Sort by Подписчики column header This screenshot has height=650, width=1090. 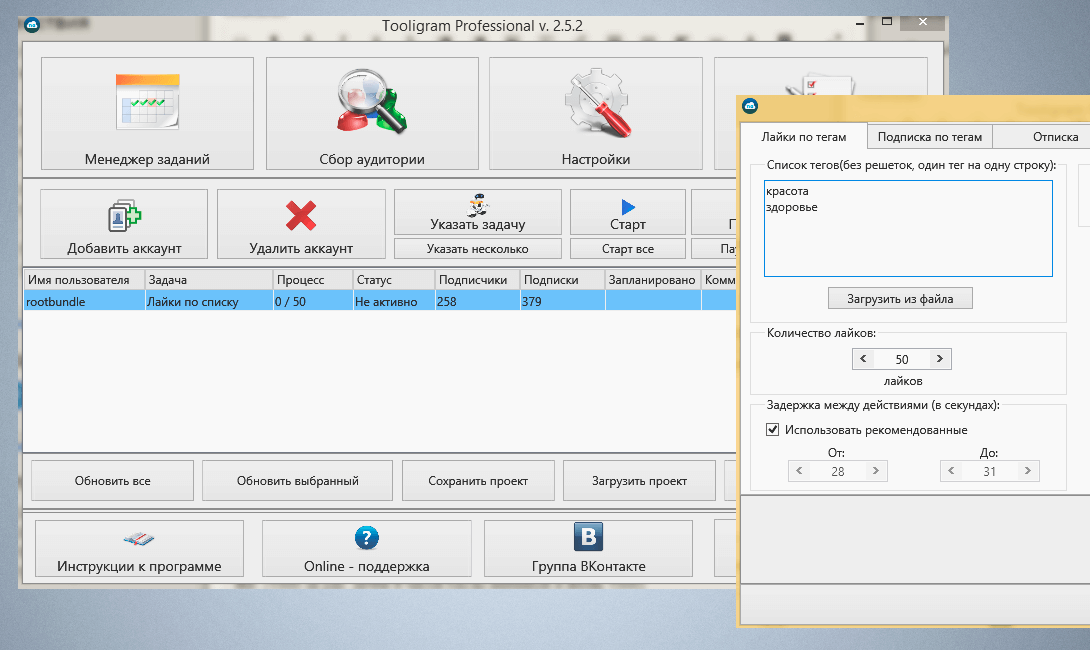tap(478, 279)
